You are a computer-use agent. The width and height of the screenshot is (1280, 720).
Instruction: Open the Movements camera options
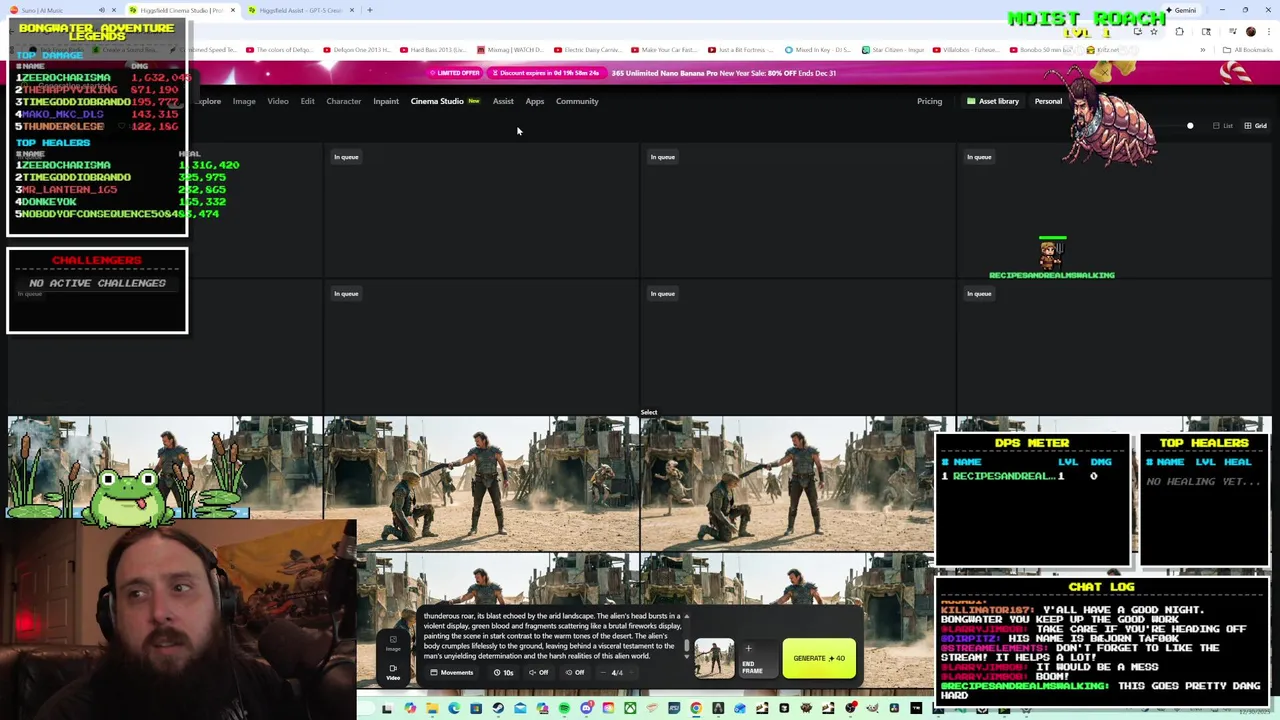[x=452, y=672]
